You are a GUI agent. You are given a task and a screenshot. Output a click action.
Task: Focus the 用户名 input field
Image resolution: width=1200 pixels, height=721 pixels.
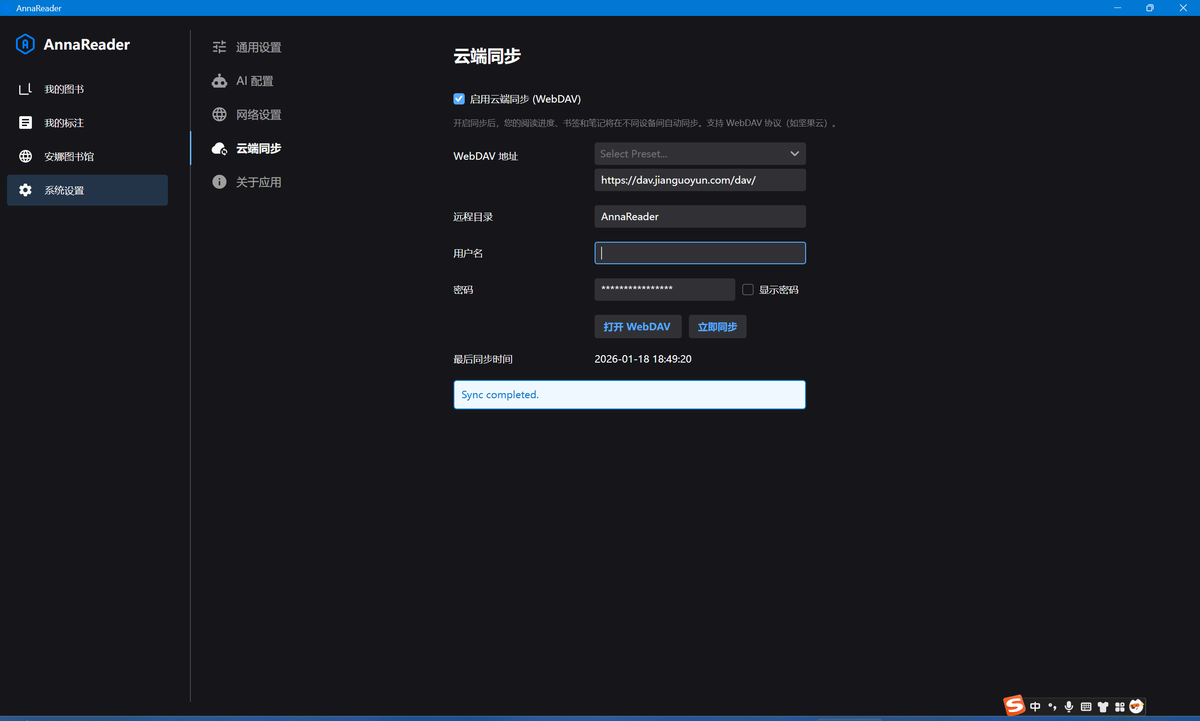pyautogui.click(x=700, y=253)
